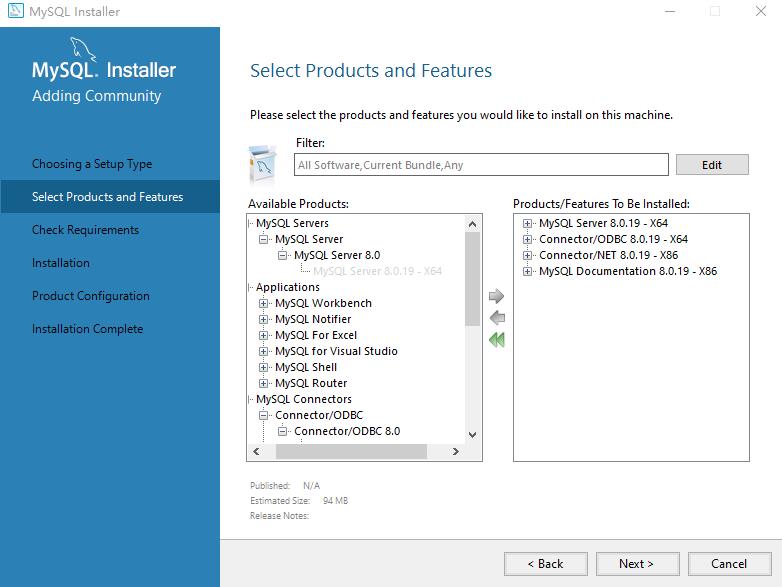Expand MySQL for Visual Studio node
The width and height of the screenshot is (782, 587).
(x=263, y=351)
